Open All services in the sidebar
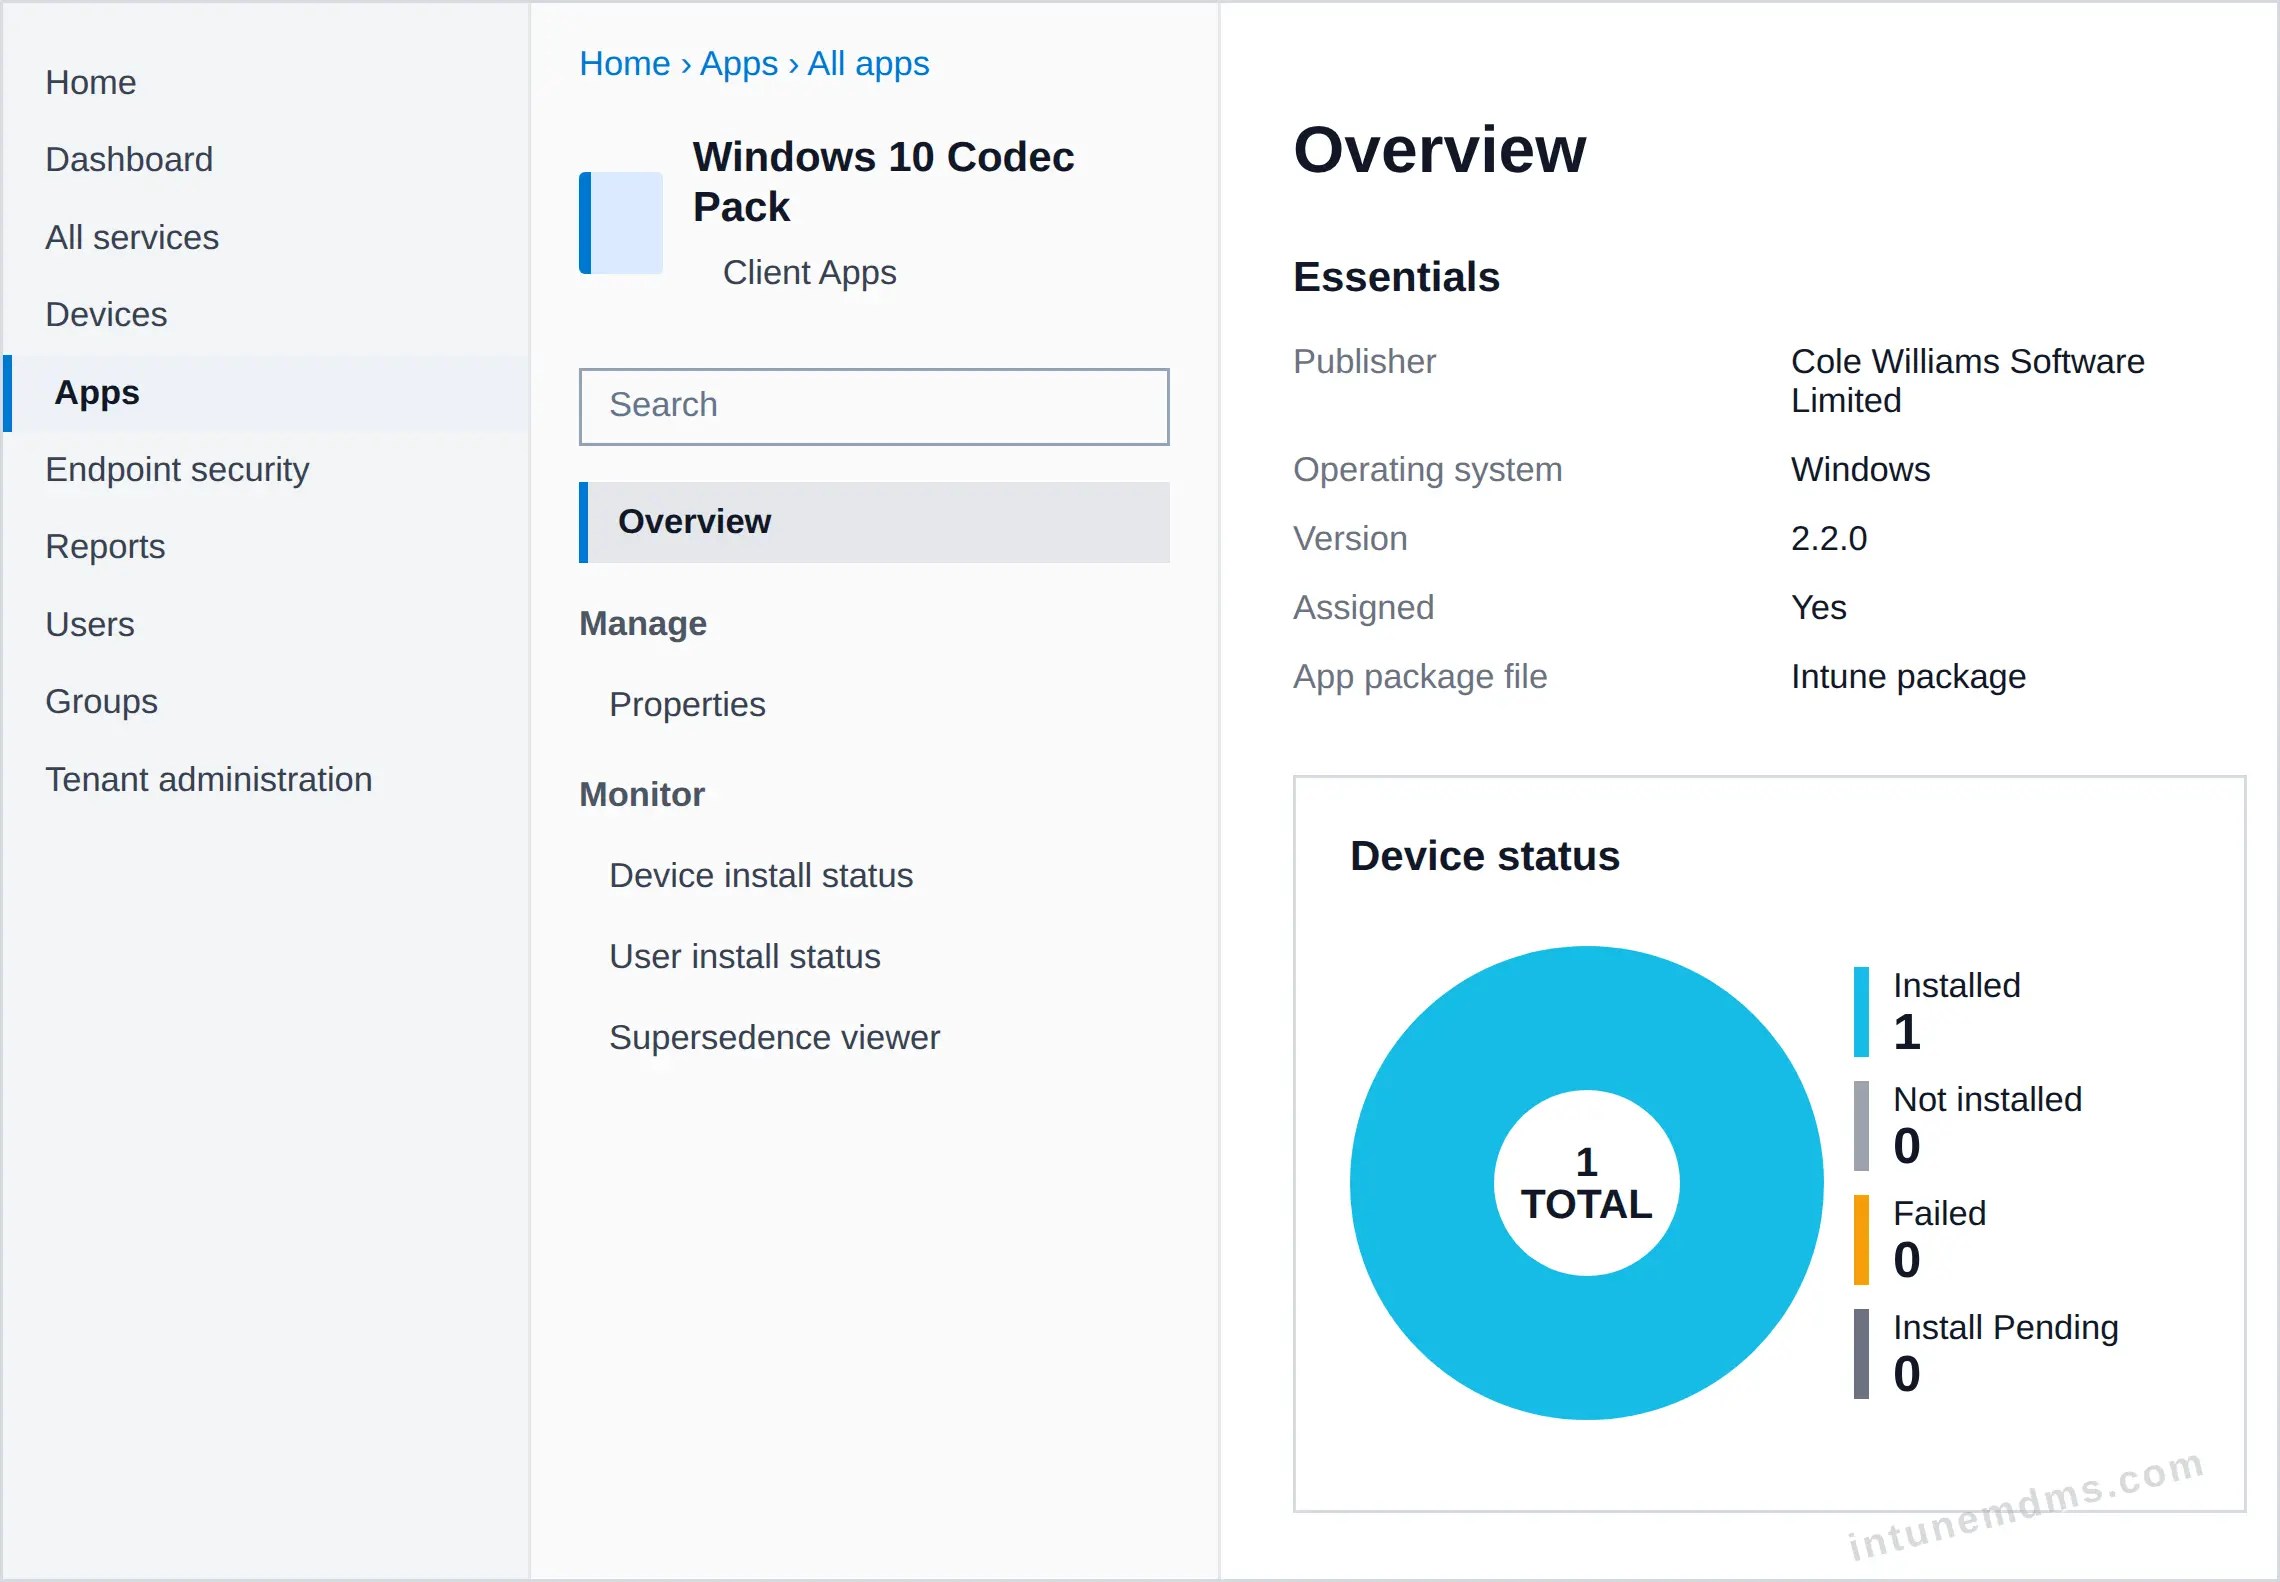2280x1582 pixels. pyautogui.click(x=132, y=237)
